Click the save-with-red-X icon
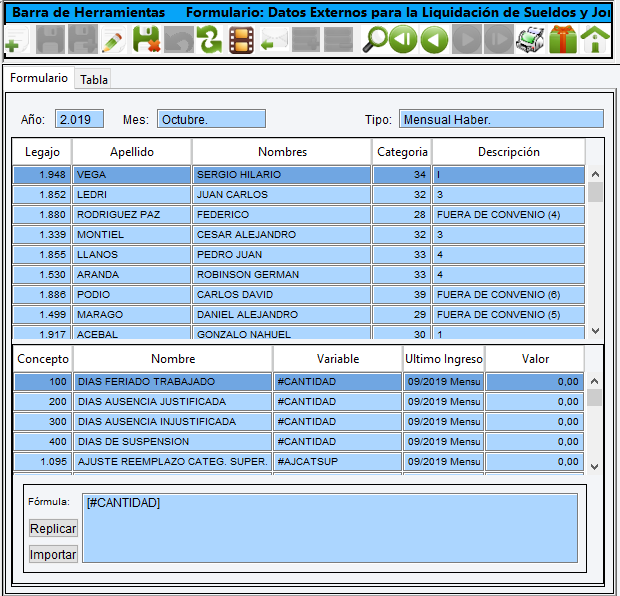This screenshot has height=596, width=620. (146, 41)
